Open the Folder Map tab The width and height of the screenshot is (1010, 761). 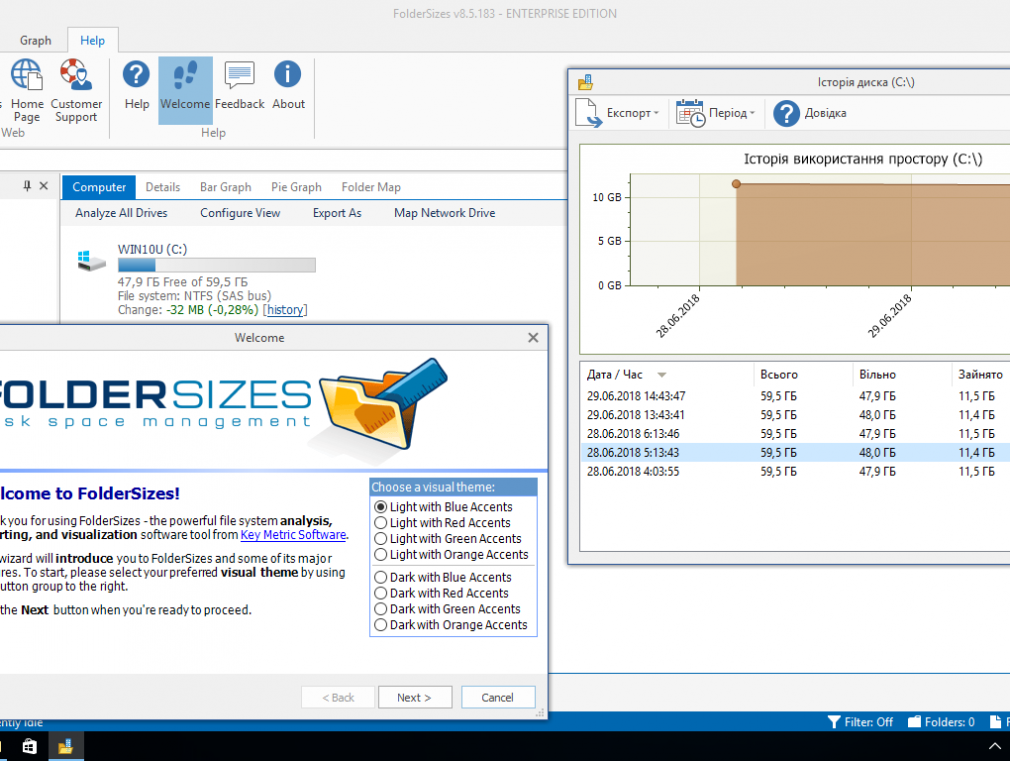[x=371, y=188]
